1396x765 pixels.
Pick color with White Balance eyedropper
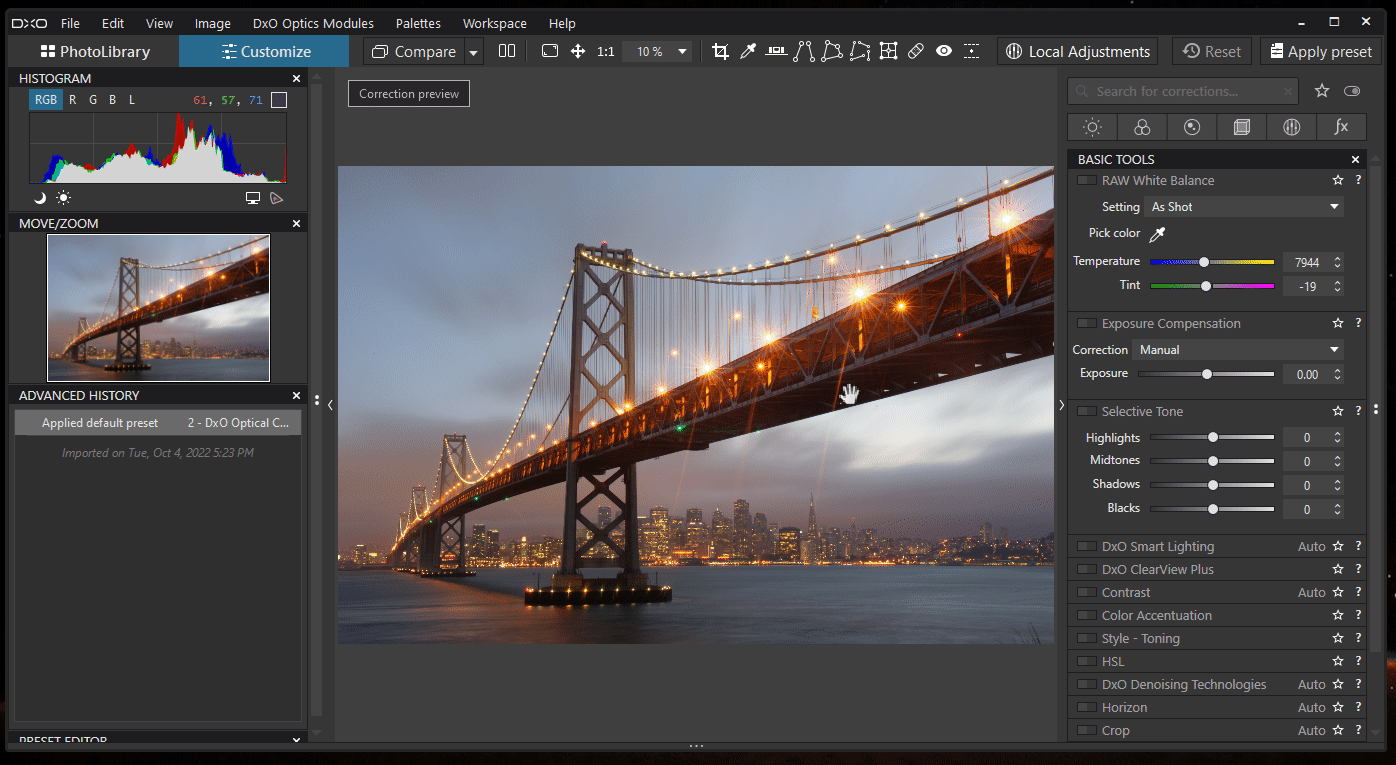click(1158, 233)
